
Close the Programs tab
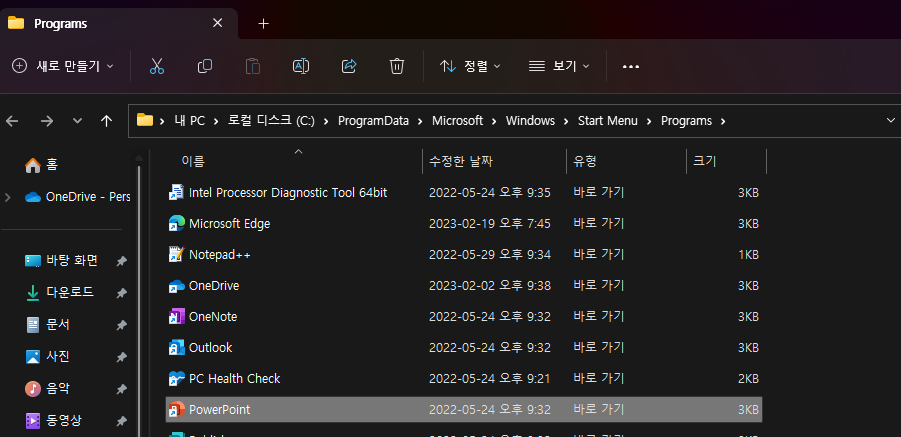(217, 24)
